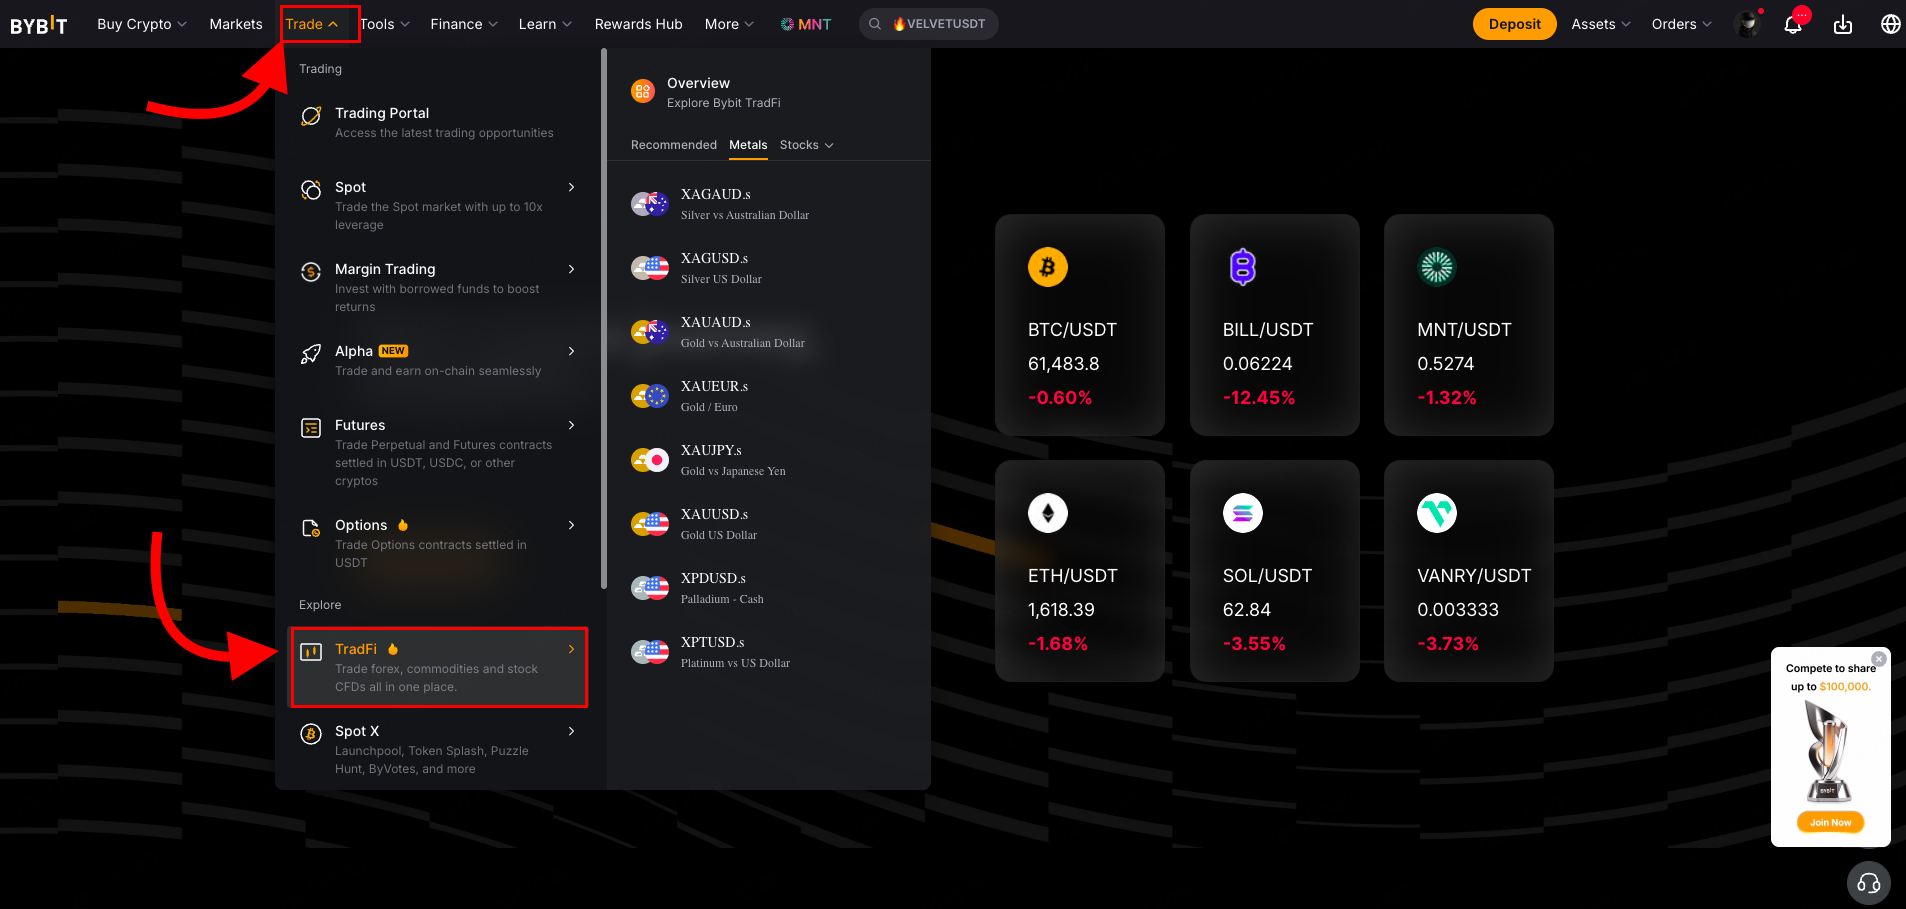
Task: Click the Deposit button
Action: click(1514, 24)
